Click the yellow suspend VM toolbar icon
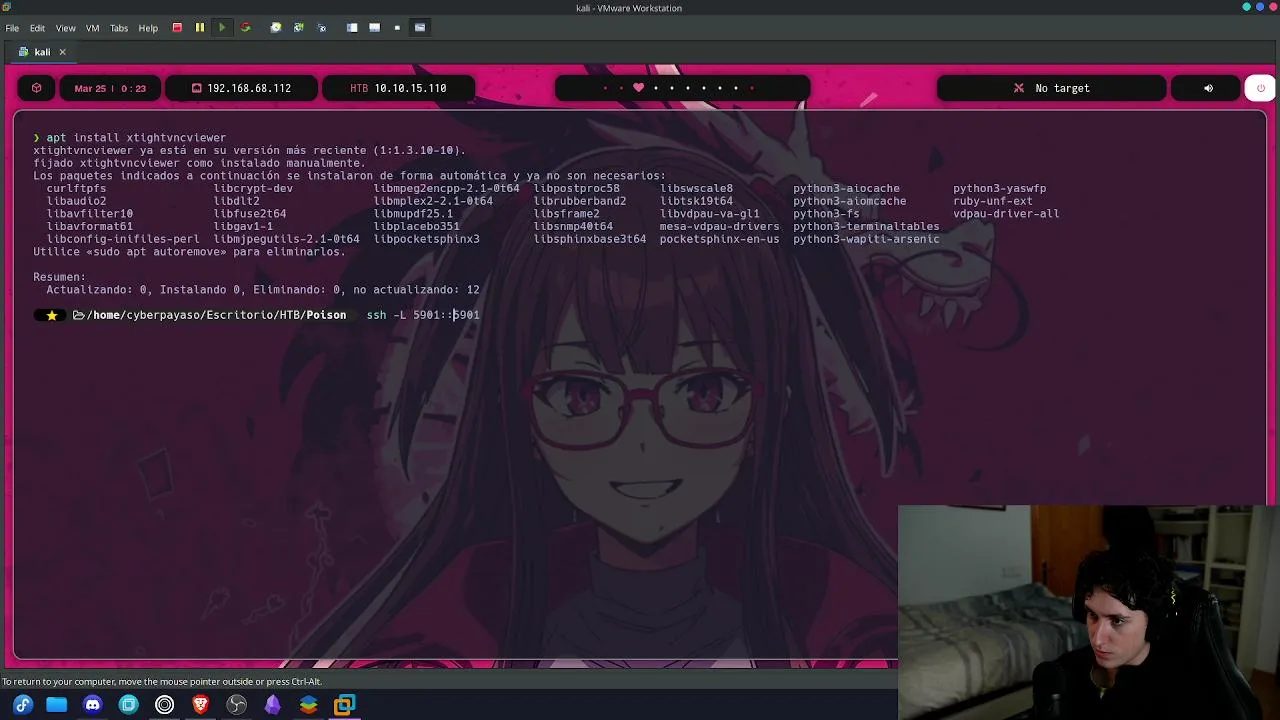 pyautogui.click(x=199, y=28)
